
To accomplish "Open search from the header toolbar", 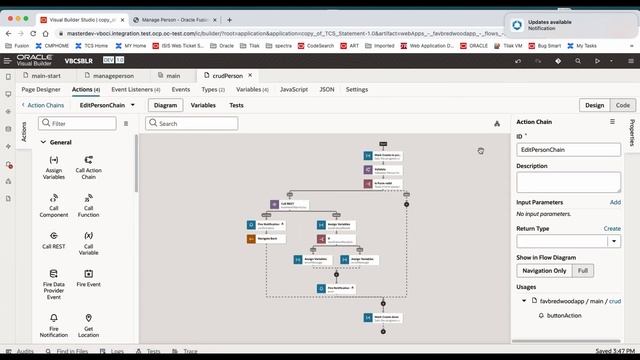I will coord(578,61).
